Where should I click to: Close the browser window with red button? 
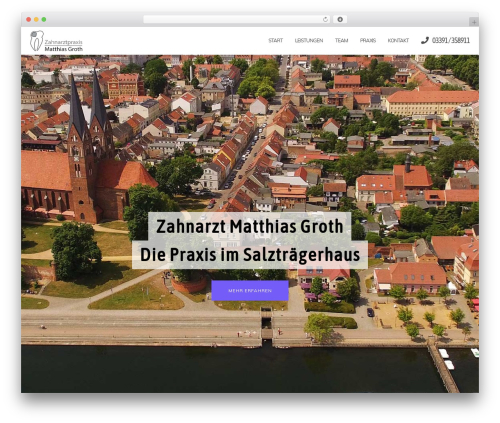tap(29, 20)
